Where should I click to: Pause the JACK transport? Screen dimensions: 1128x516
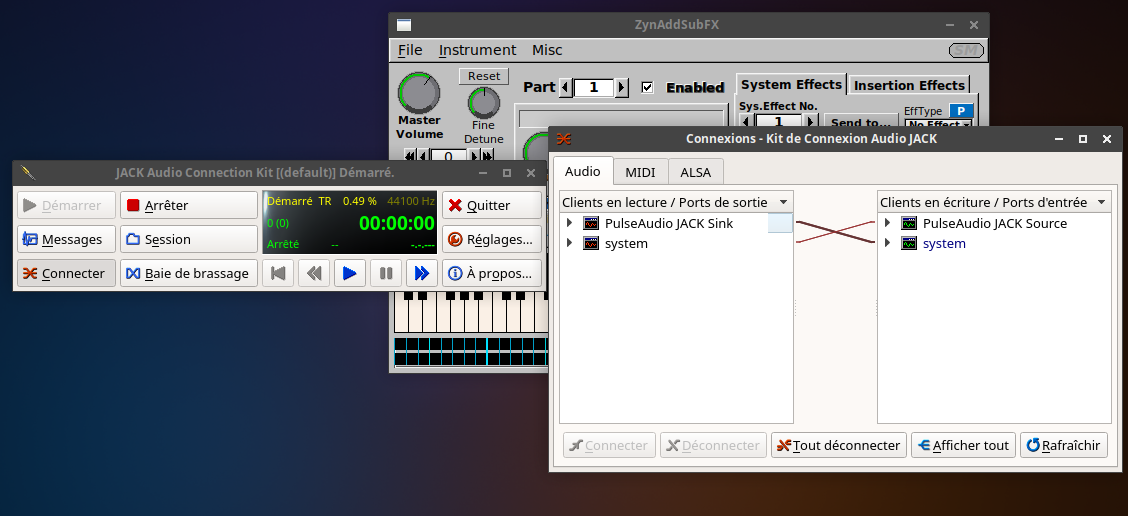[386, 273]
